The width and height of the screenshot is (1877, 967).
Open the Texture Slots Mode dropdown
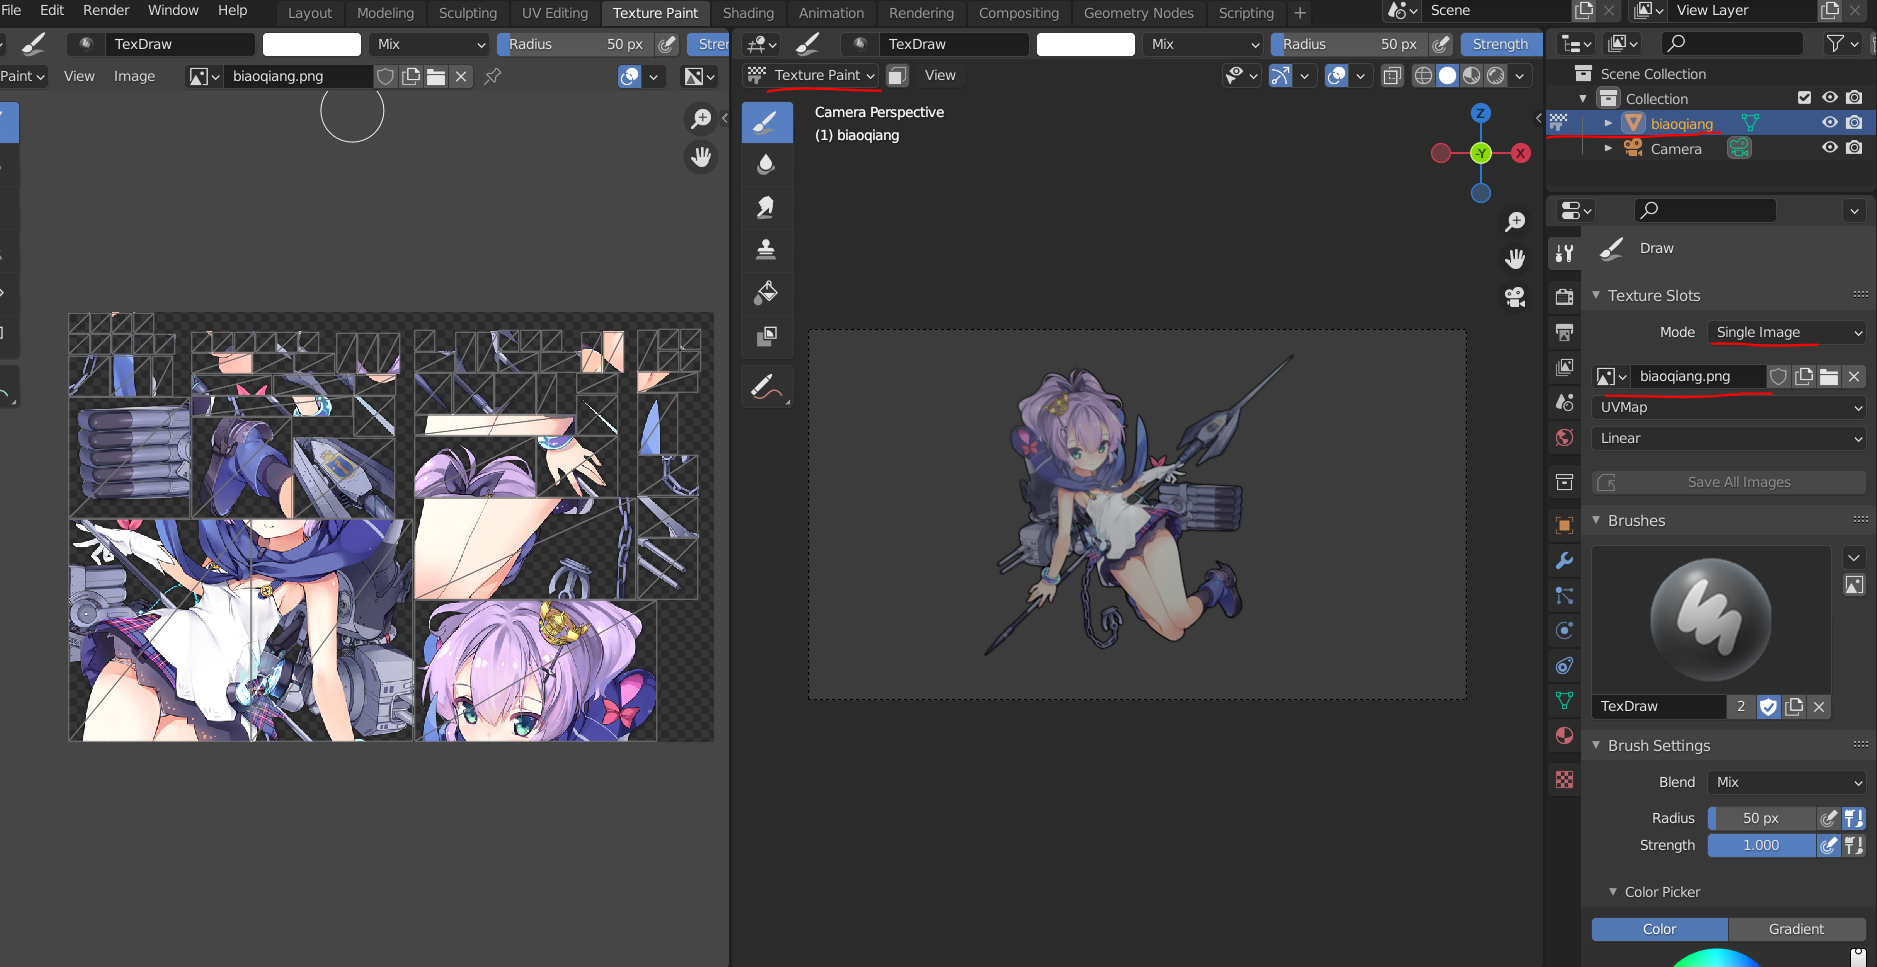coord(1787,333)
